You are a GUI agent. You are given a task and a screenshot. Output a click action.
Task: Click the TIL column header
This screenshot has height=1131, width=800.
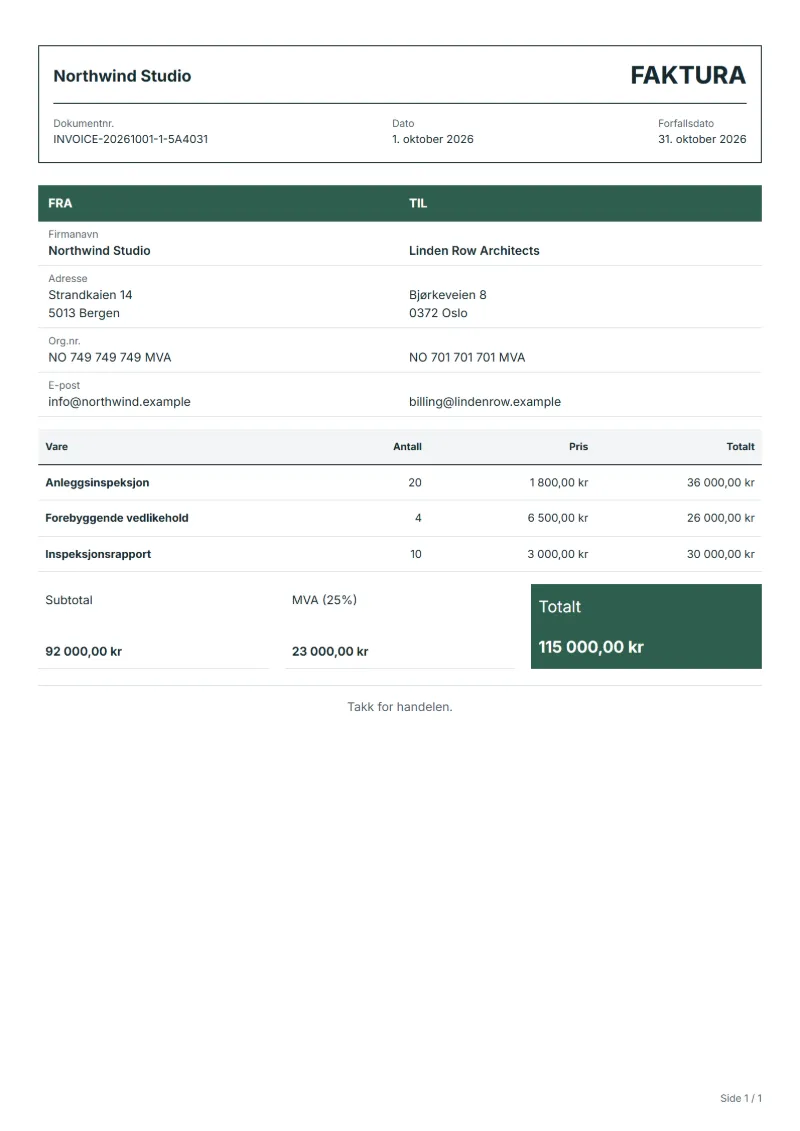(x=418, y=203)
